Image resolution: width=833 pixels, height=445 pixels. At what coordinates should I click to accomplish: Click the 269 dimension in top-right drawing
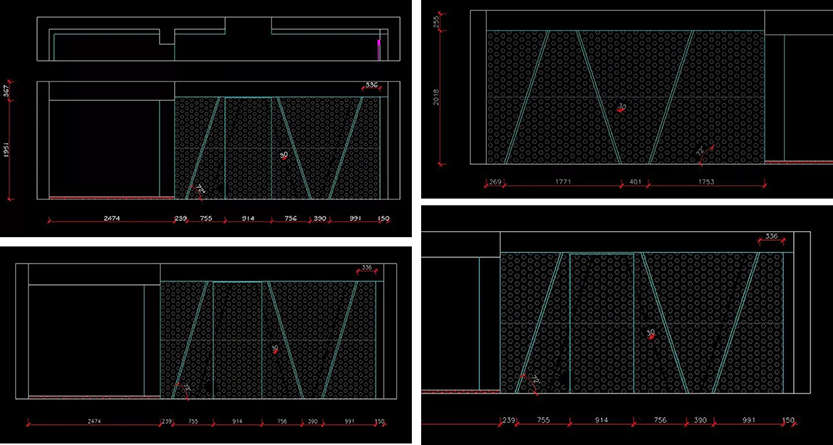pos(494,183)
